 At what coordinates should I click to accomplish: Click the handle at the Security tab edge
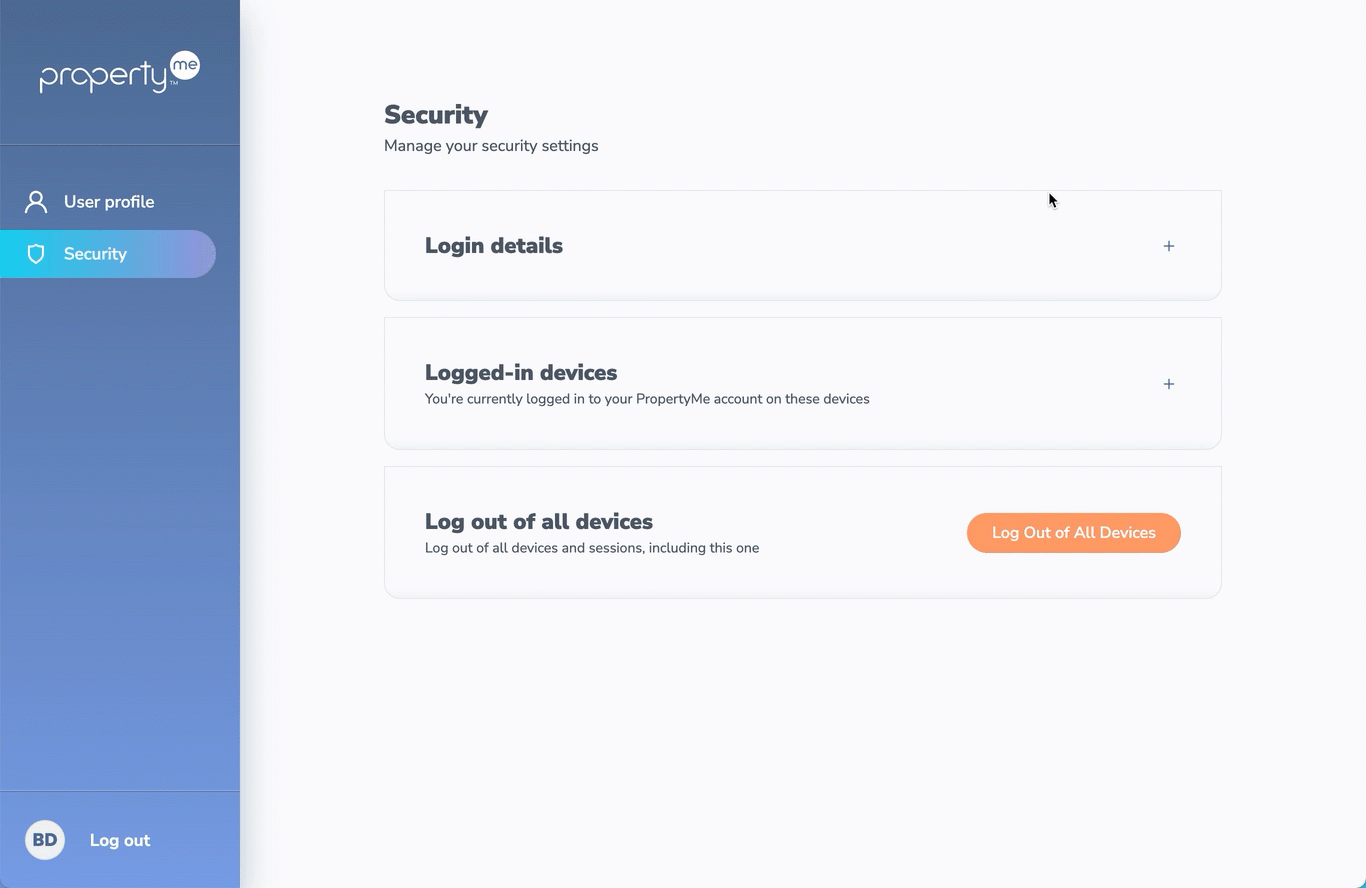pyautogui.click(x=211, y=254)
